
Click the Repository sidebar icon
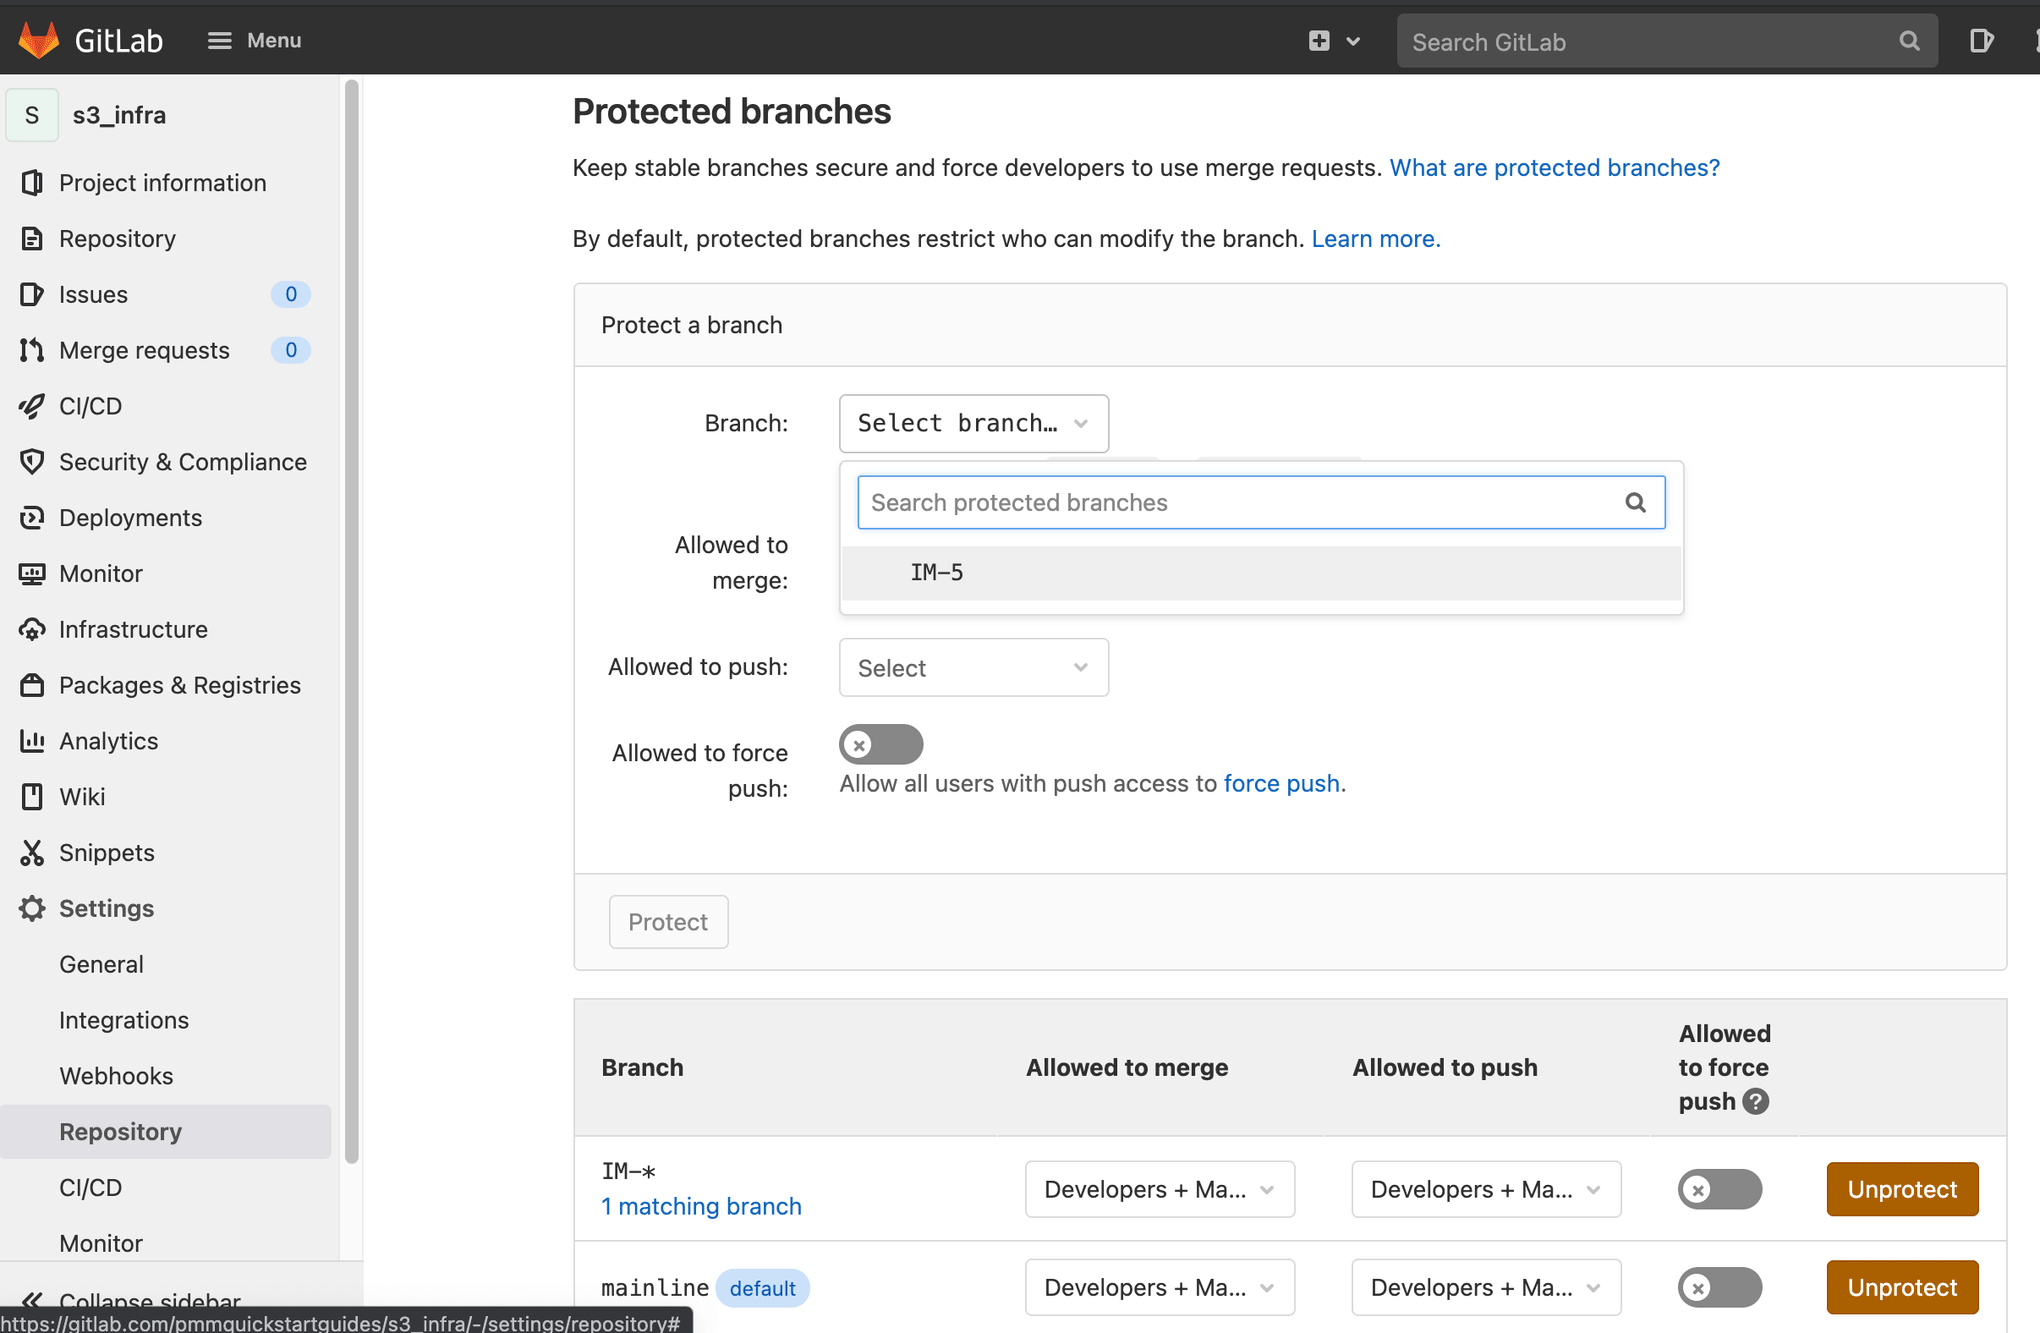click(x=31, y=238)
